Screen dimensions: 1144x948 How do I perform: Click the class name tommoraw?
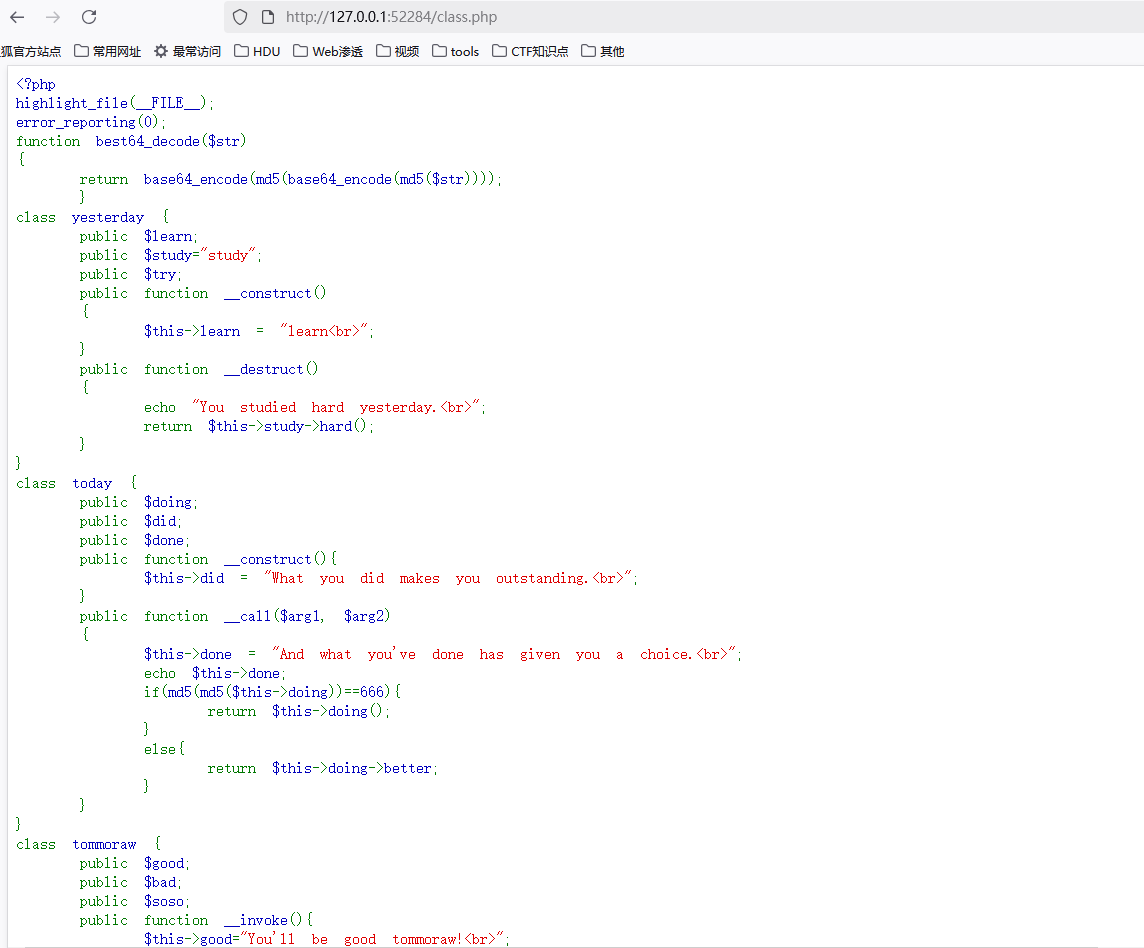point(104,844)
